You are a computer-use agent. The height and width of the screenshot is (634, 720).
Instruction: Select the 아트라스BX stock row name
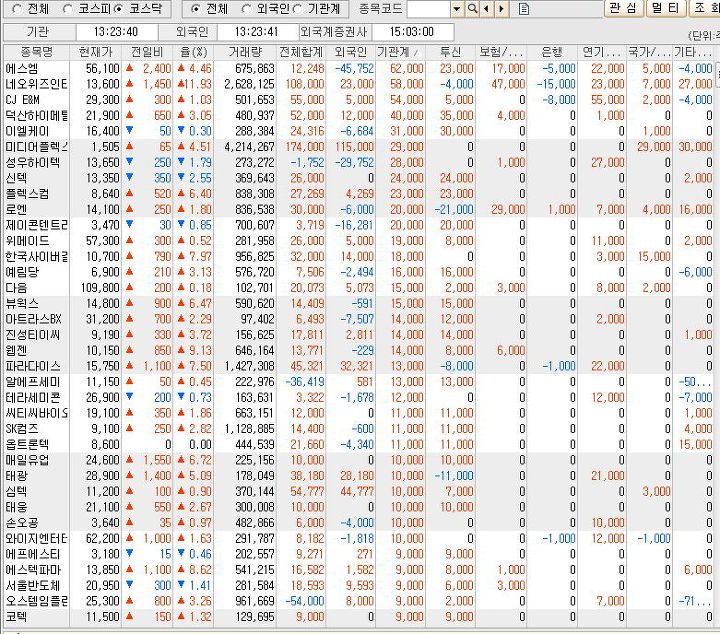[x=34, y=319]
